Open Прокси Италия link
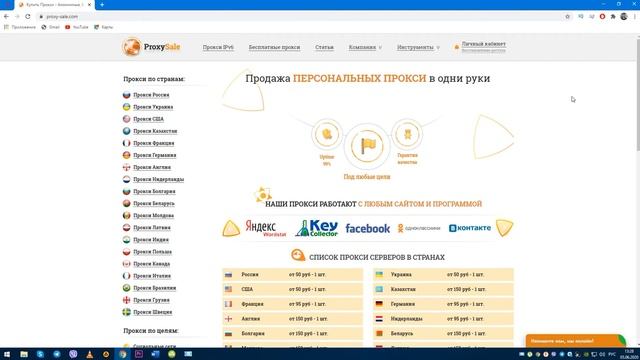This screenshot has width=640, height=360. pos(152,276)
